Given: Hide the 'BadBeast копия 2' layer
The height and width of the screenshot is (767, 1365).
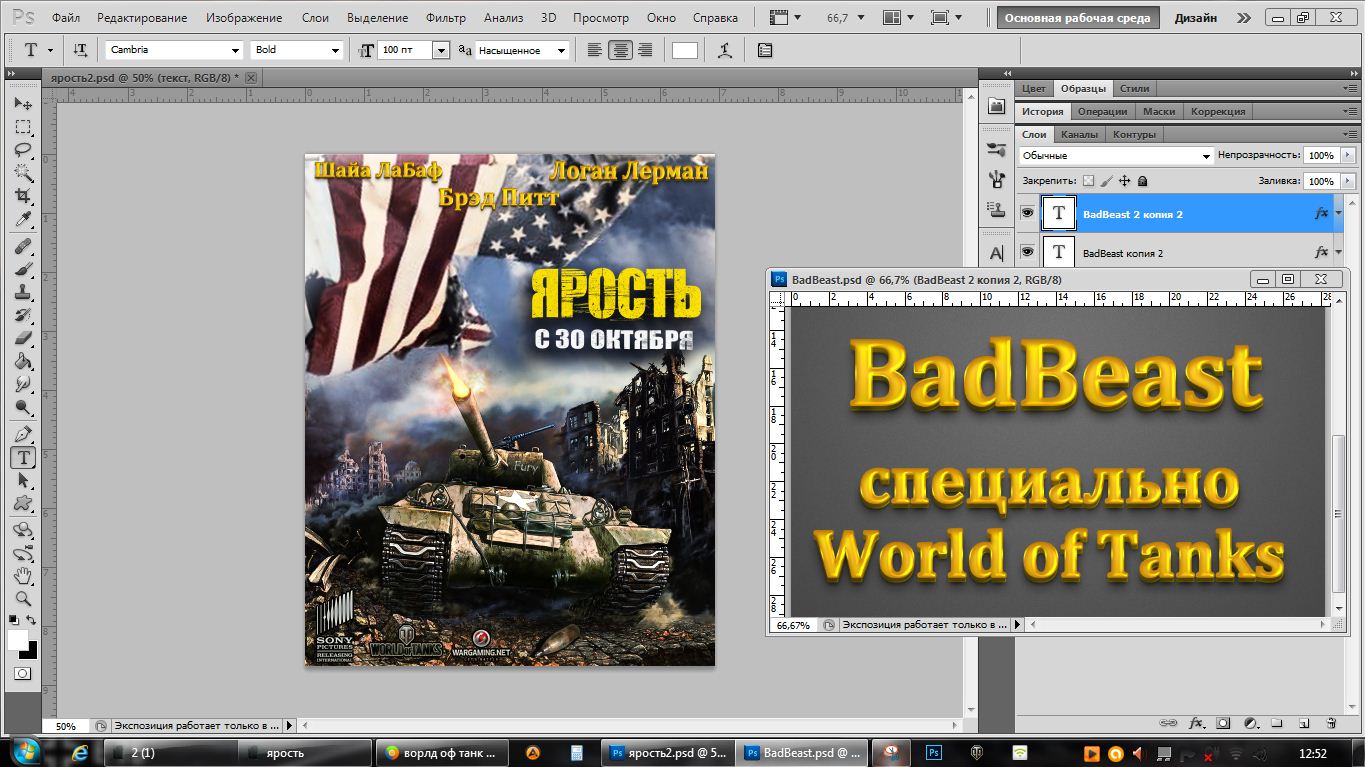Looking at the screenshot, I should pos(1026,252).
